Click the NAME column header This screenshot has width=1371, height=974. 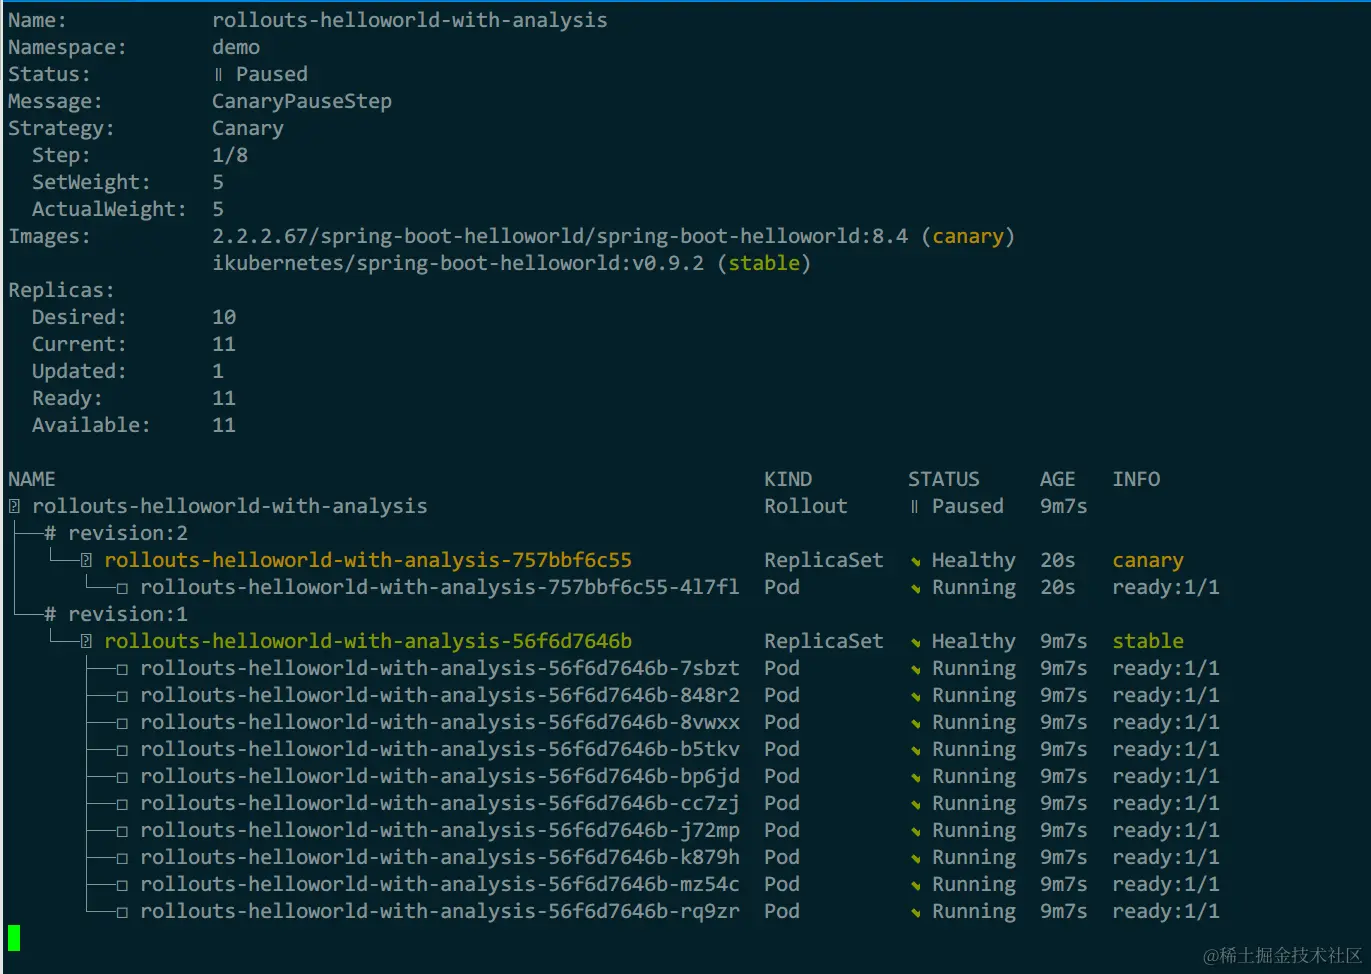[x=32, y=479]
